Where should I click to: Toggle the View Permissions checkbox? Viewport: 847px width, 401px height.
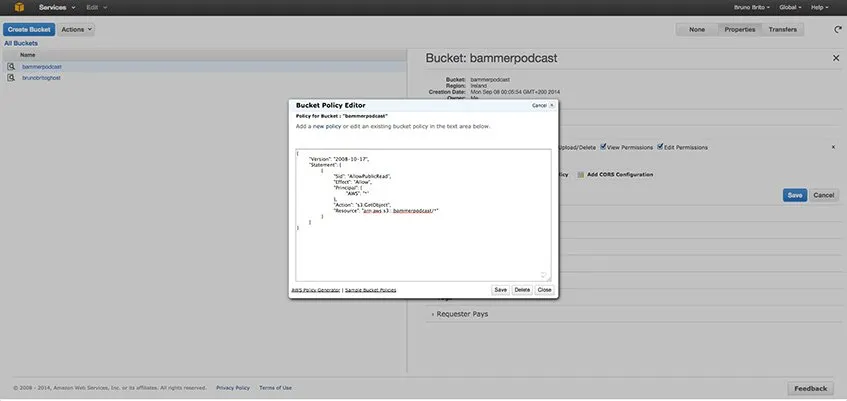click(x=603, y=146)
